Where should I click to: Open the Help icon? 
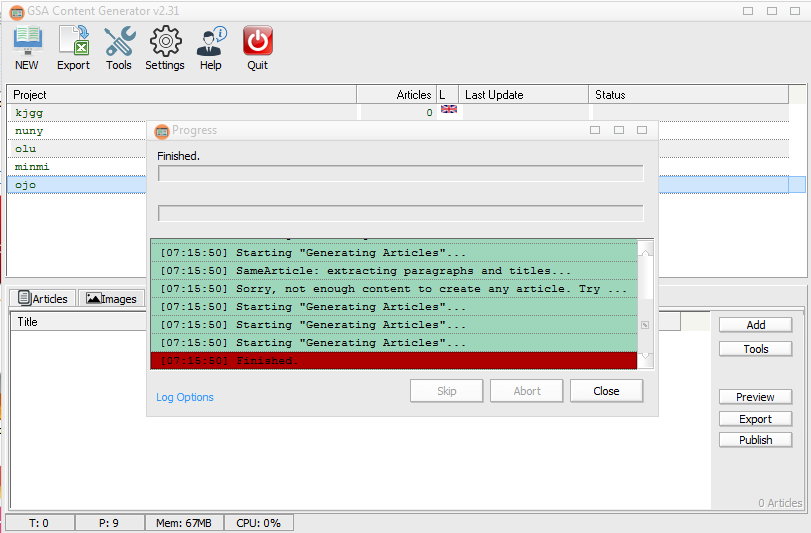click(211, 48)
